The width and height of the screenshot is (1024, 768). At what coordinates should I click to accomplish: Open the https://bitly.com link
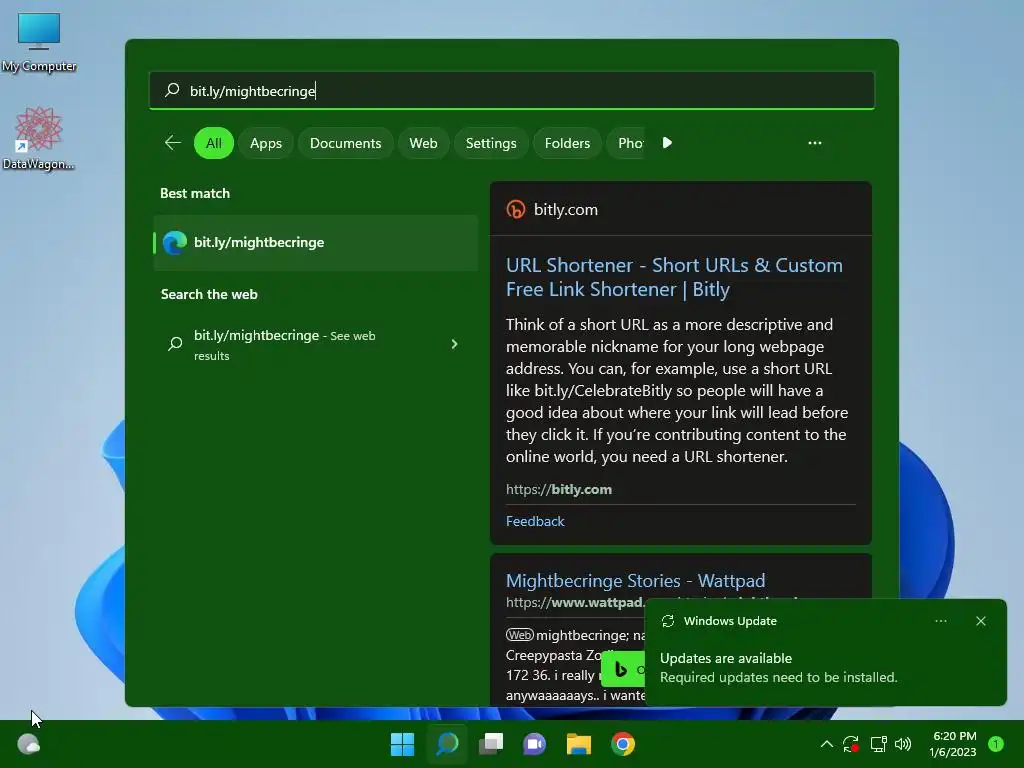tap(559, 489)
